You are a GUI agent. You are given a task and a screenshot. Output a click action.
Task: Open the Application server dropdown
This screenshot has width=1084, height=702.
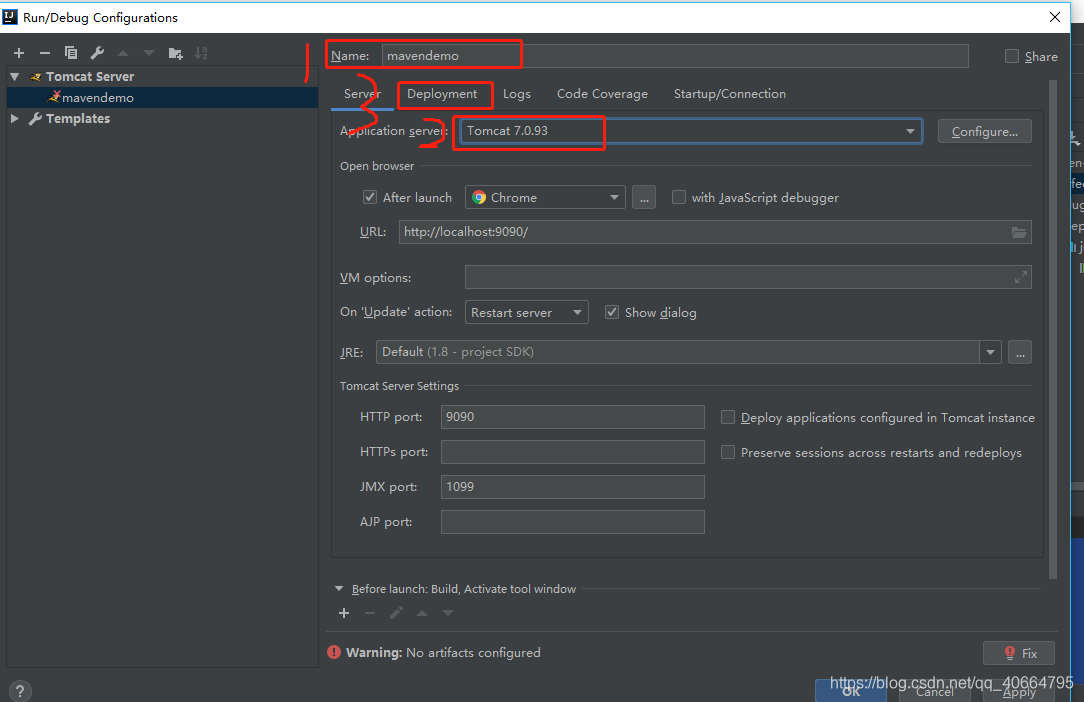point(910,131)
